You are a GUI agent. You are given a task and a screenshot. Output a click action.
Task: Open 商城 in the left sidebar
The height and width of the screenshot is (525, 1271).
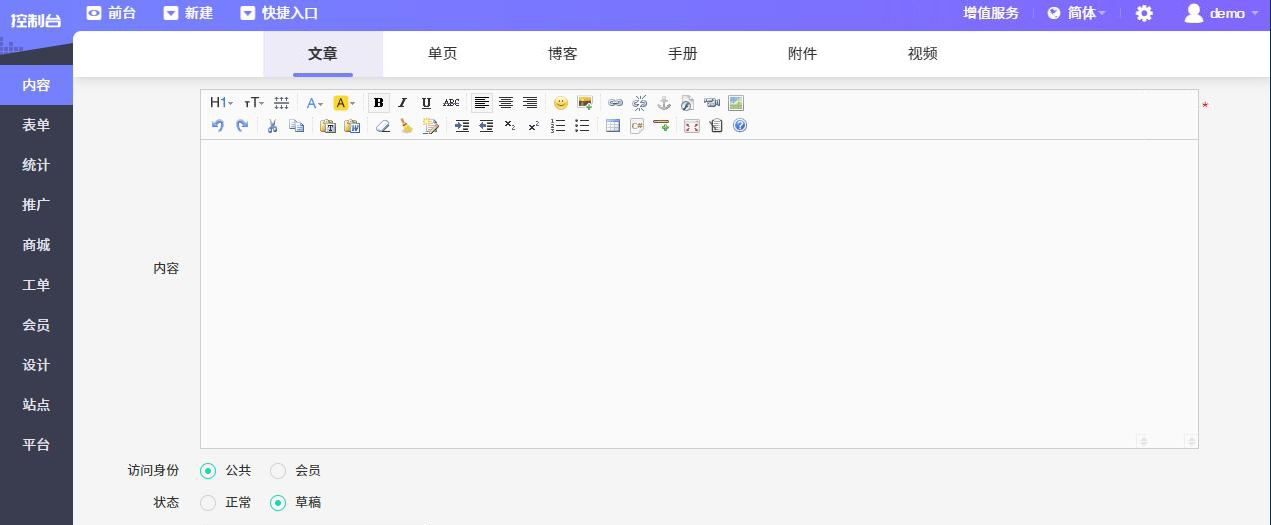[x=36, y=245]
